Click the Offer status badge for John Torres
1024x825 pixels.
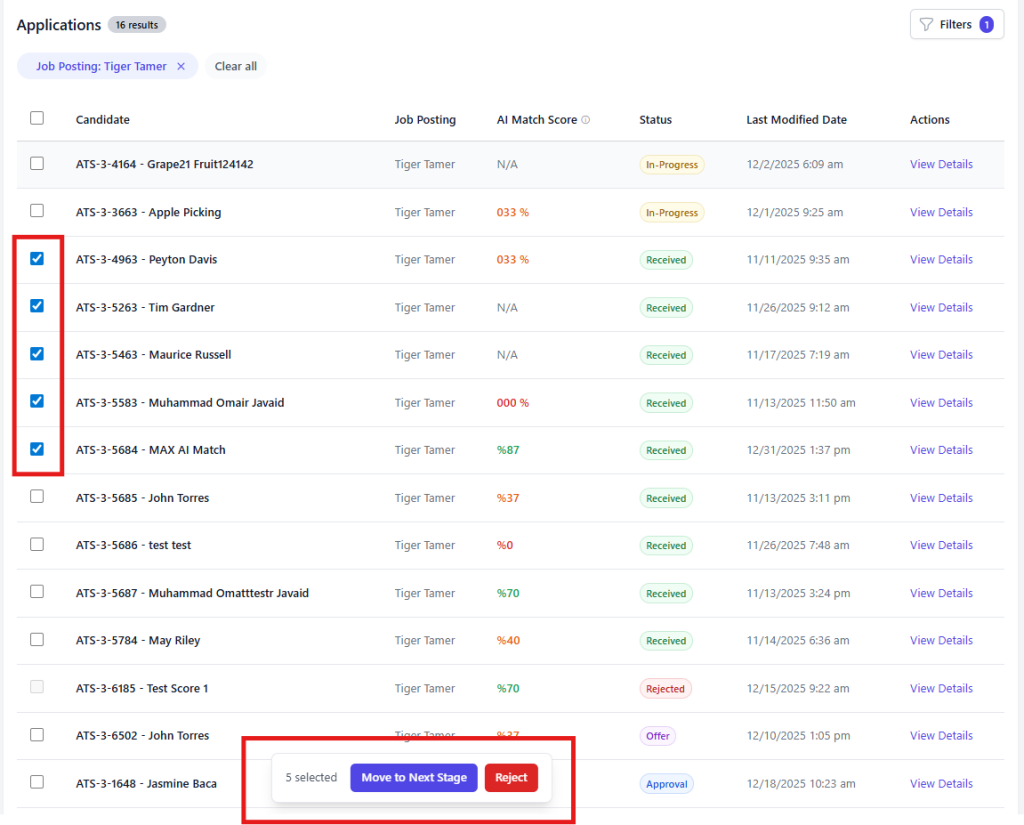coord(657,736)
